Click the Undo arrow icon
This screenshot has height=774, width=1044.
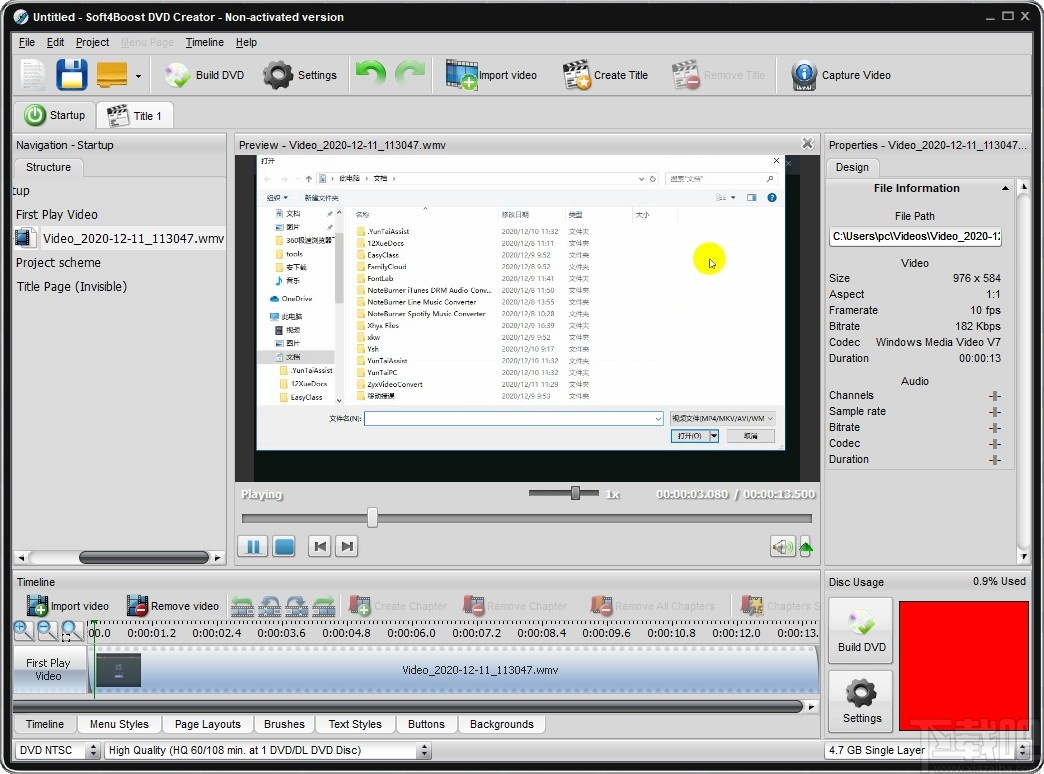tap(369, 74)
